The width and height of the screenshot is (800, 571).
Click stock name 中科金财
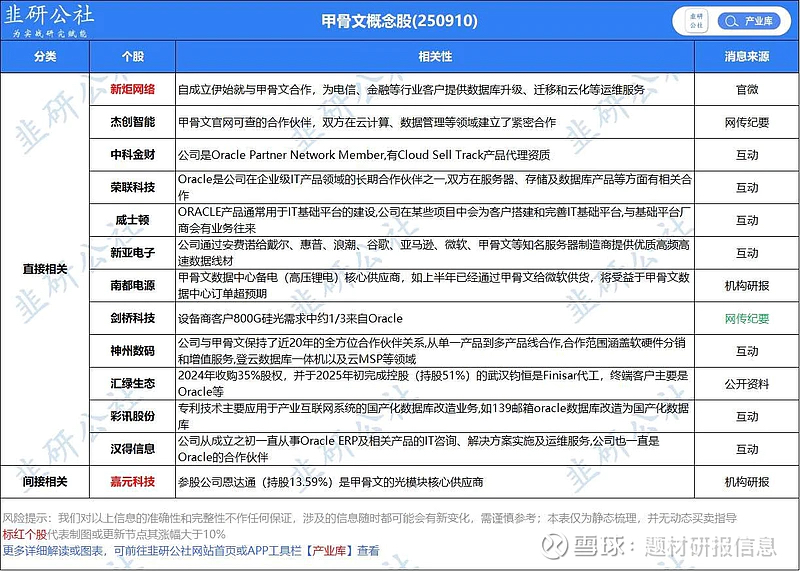tap(133, 155)
